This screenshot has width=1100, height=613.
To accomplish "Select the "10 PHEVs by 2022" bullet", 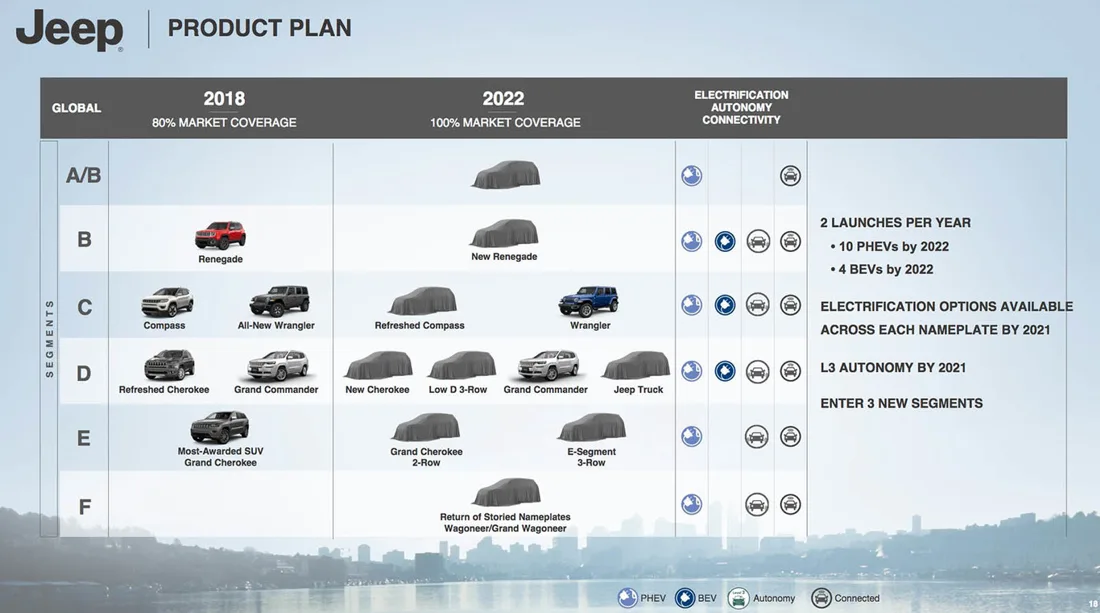I will point(890,247).
